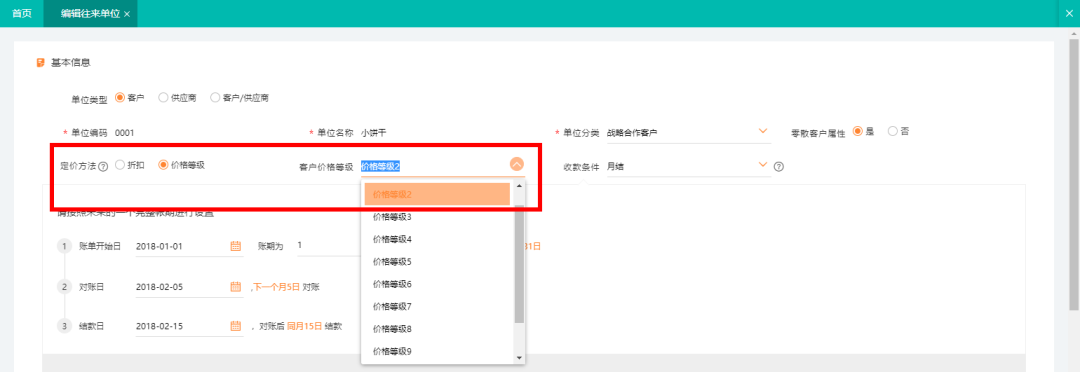
Task: Open calendar picker for 账单开始日
Action: 235,246
